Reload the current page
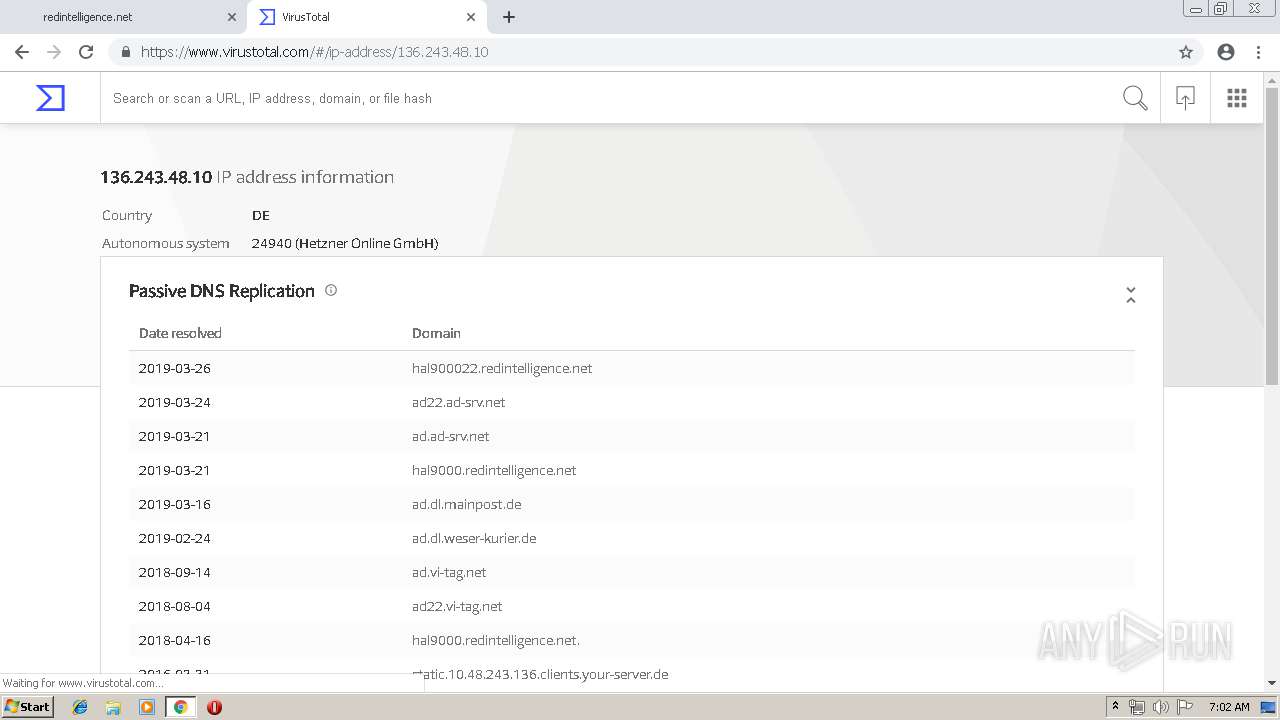 click(x=86, y=52)
